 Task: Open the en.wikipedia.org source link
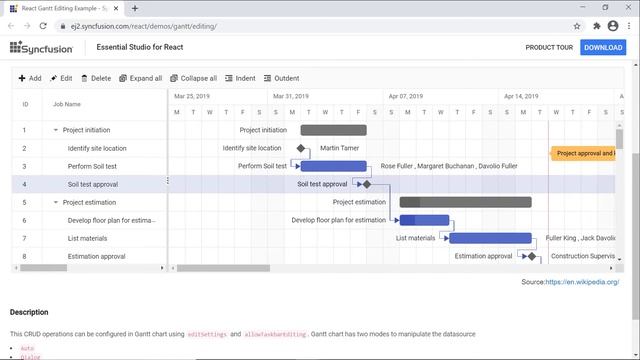point(582,282)
